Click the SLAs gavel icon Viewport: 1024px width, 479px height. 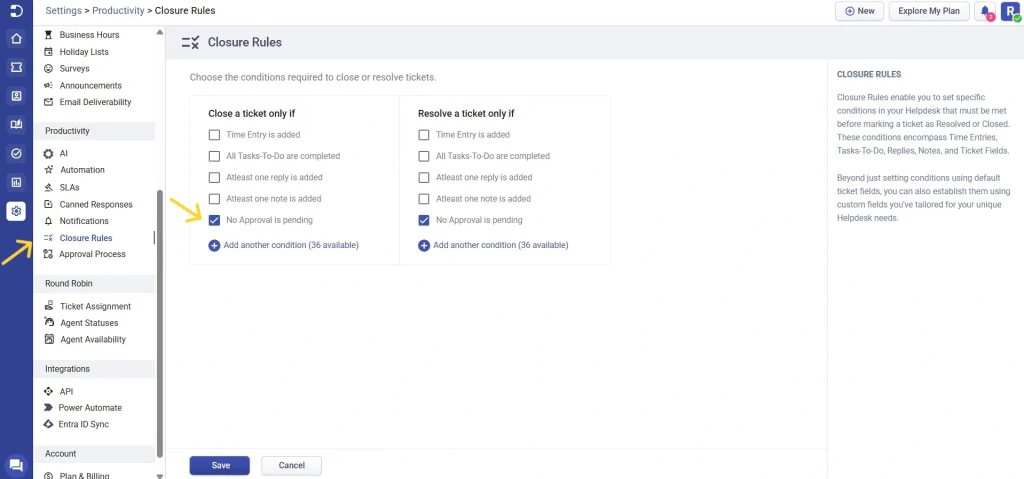pos(48,188)
